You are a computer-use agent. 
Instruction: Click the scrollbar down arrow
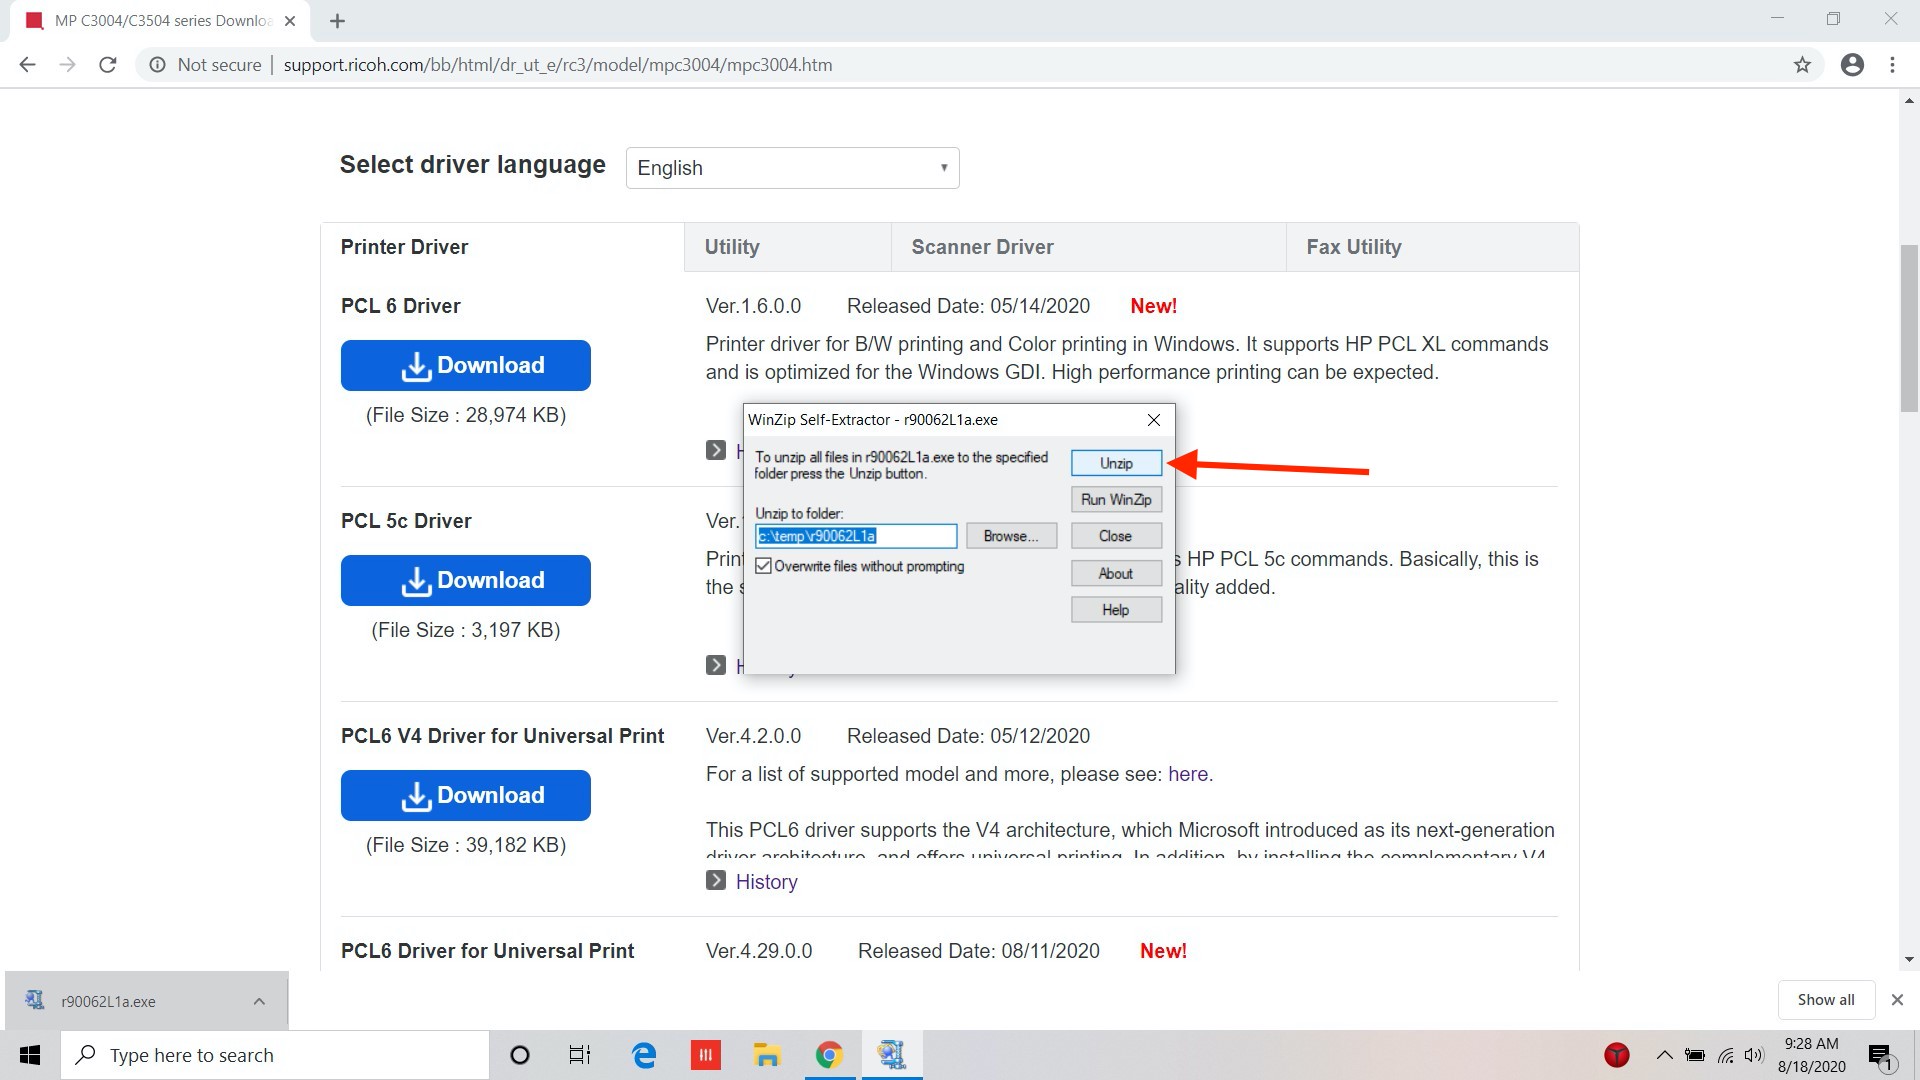(1909, 960)
